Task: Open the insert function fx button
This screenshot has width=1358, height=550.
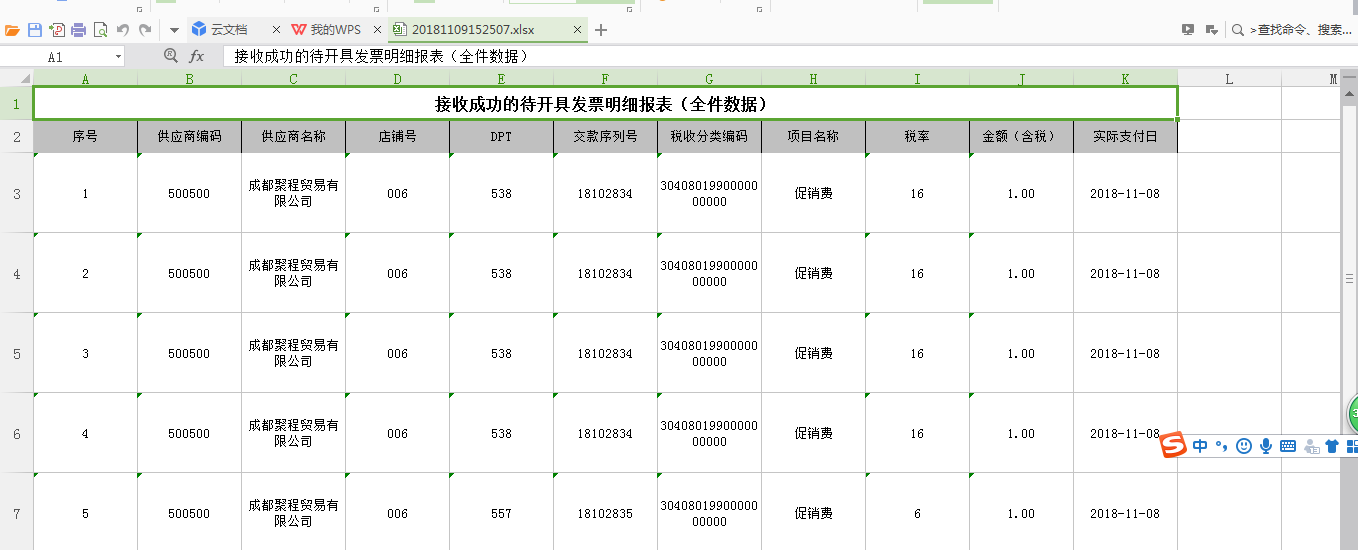Action: point(197,57)
